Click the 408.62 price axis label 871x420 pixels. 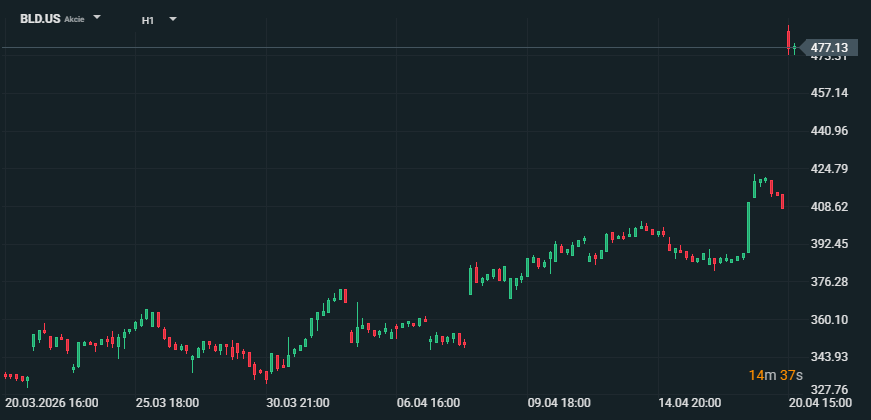(x=829, y=206)
